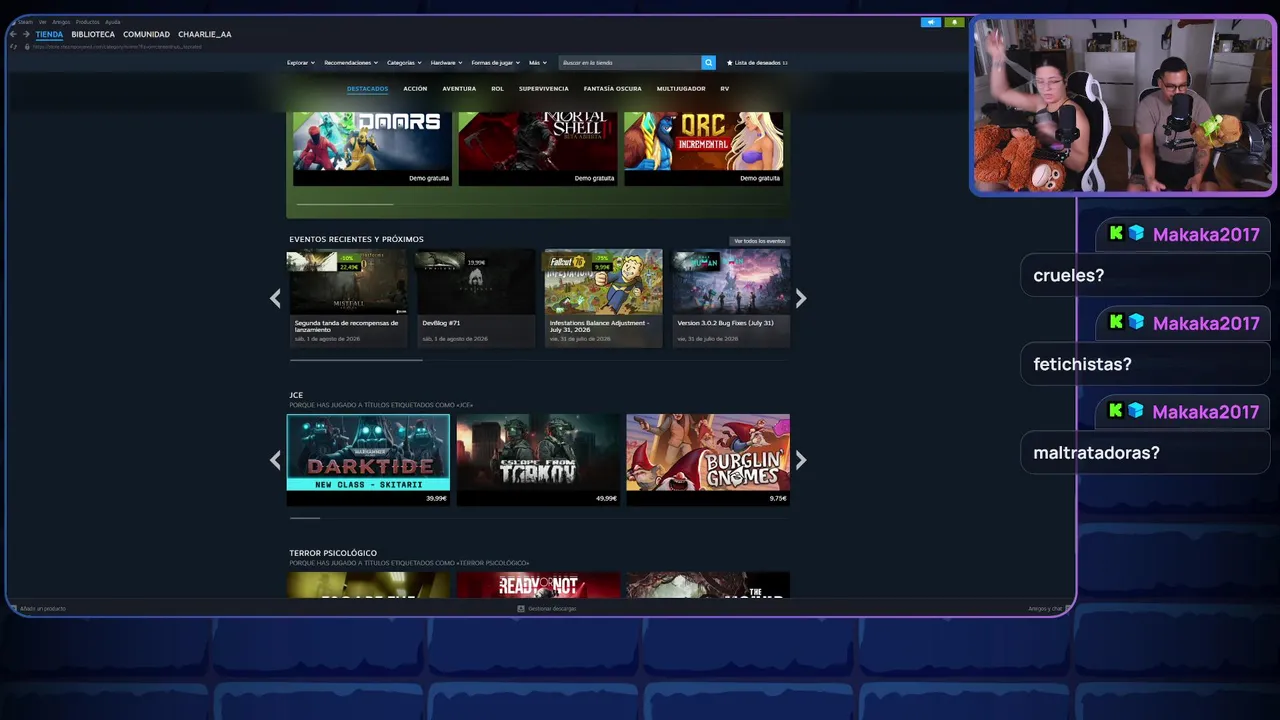Expand the Explorar dropdown
The width and height of the screenshot is (1280, 720).
coord(301,63)
